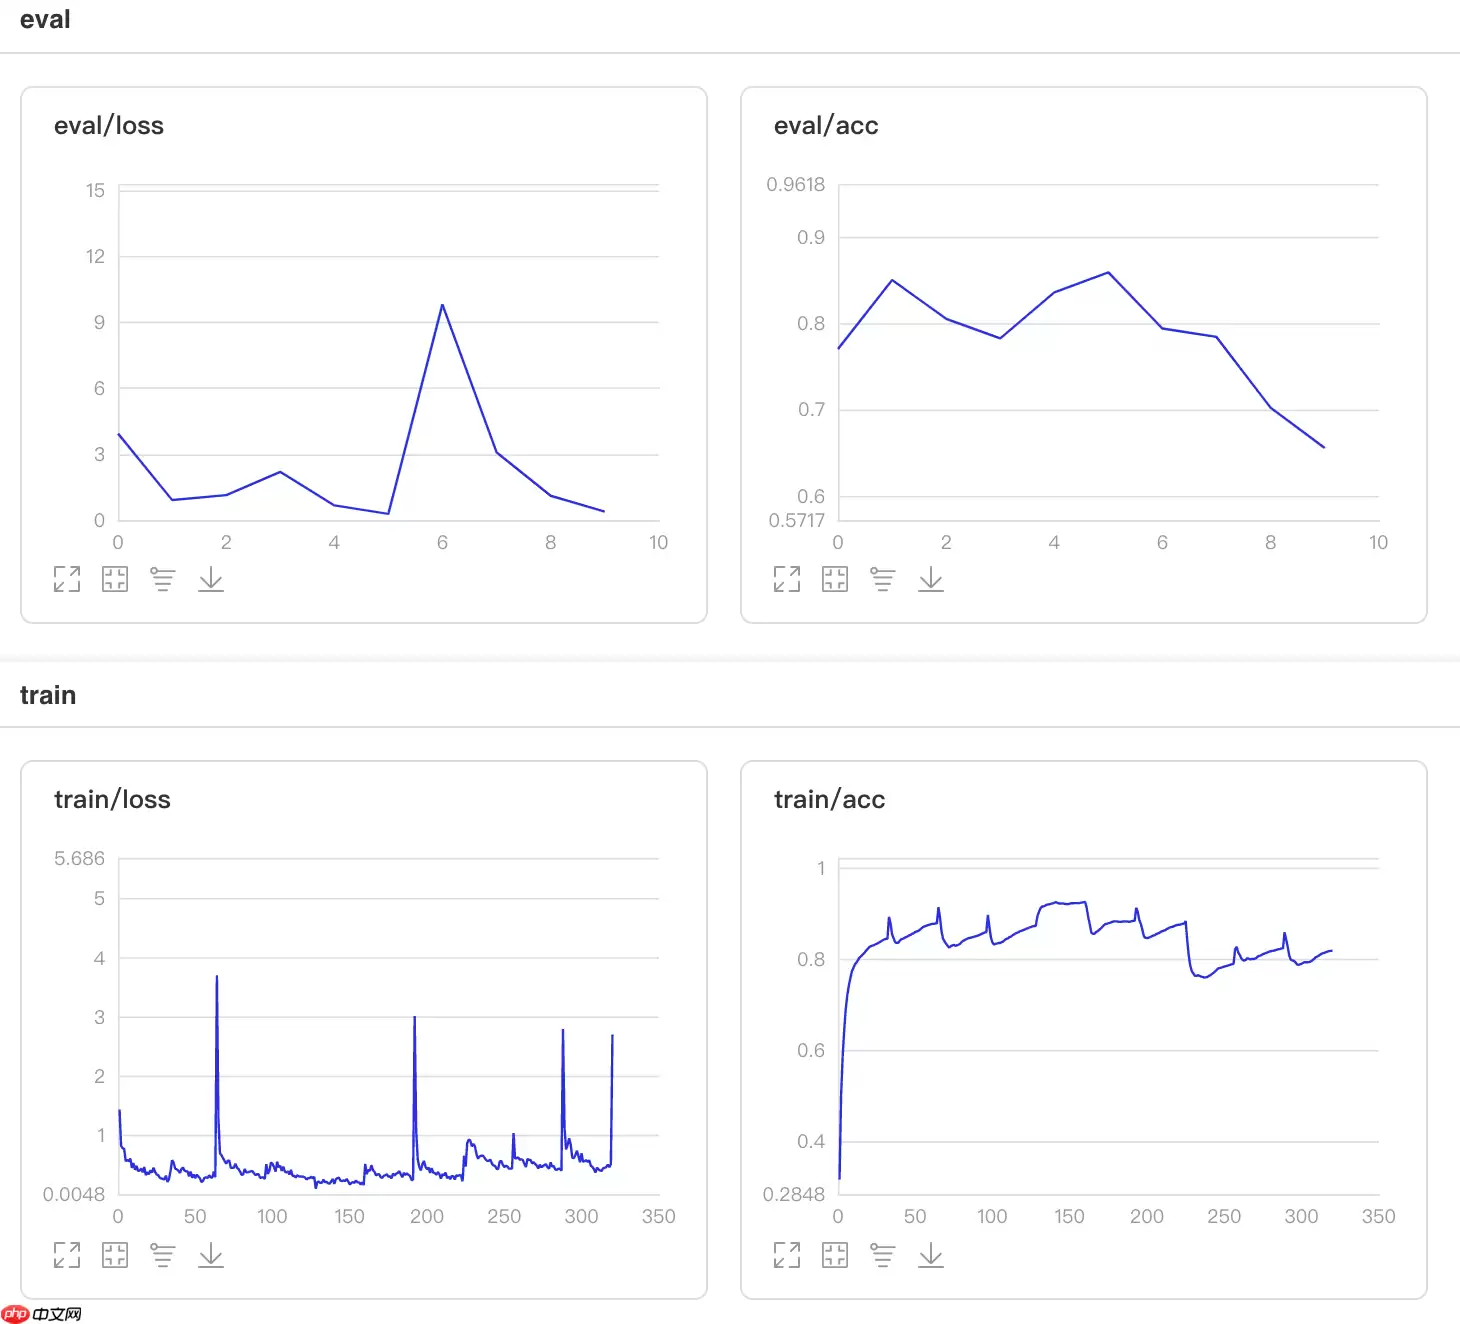Click the eval/loss peak at step 6
Viewport: 1460px width, 1324px height.
(442, 305)
